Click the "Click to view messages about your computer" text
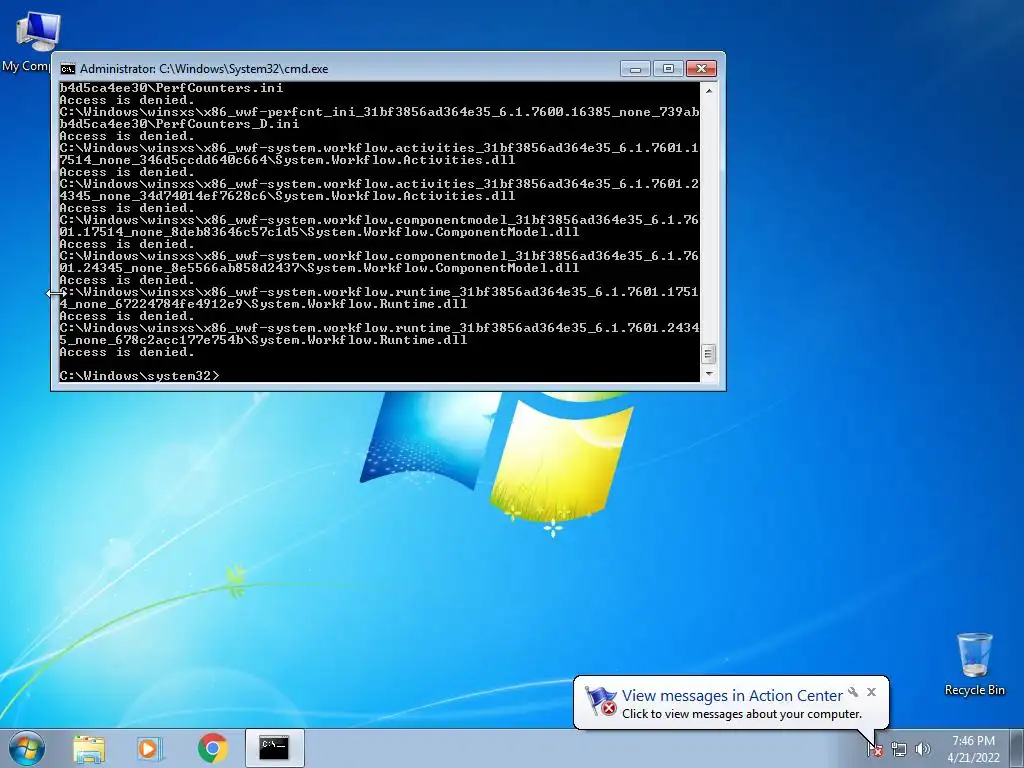Image resolution: width=1024 pixels, height=768 pixels. [741, 714]
